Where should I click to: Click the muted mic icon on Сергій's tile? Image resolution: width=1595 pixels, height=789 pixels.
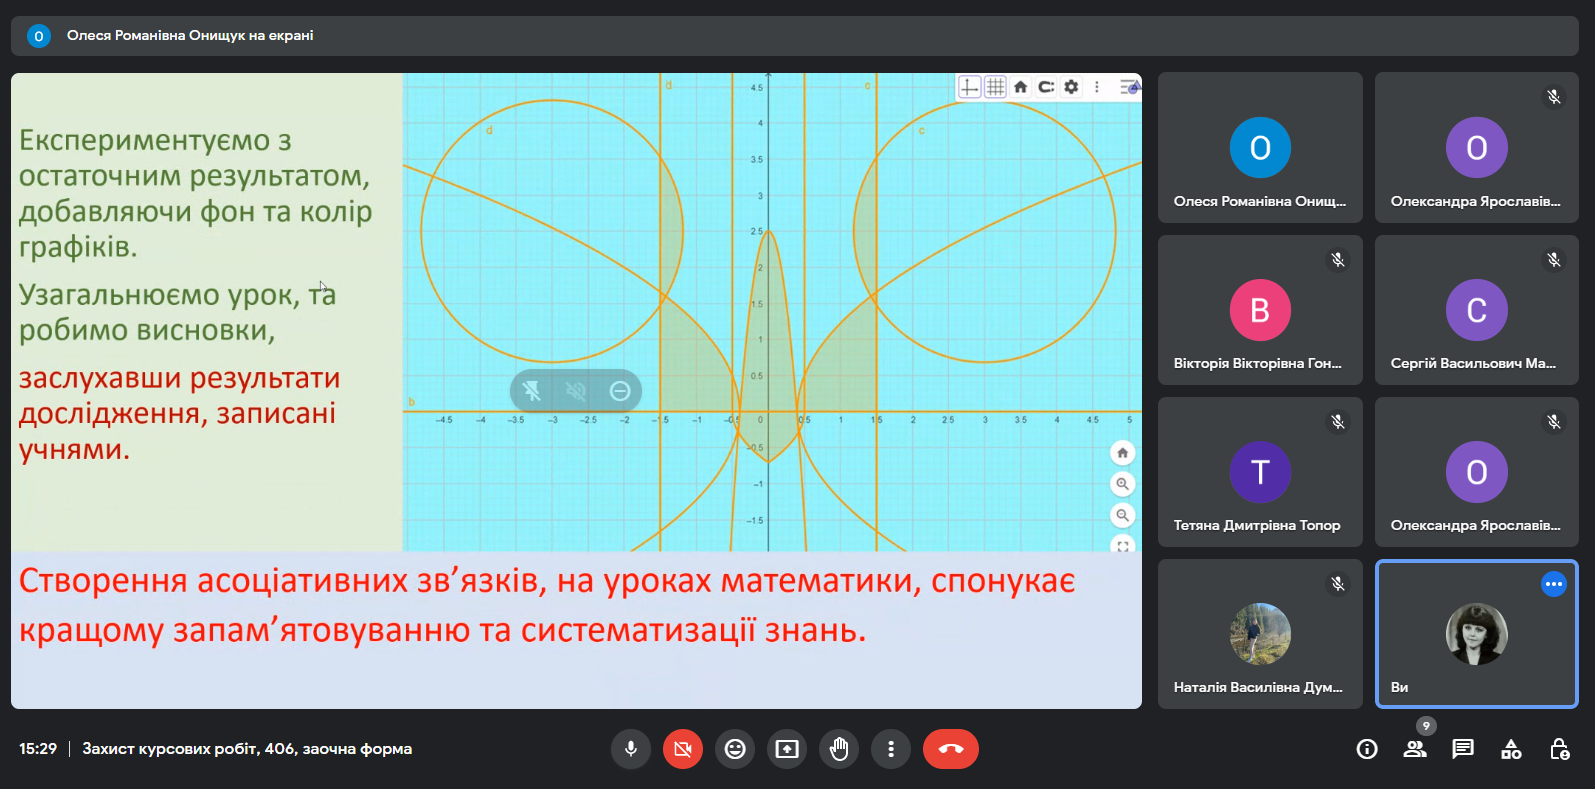click(1554, 260)
